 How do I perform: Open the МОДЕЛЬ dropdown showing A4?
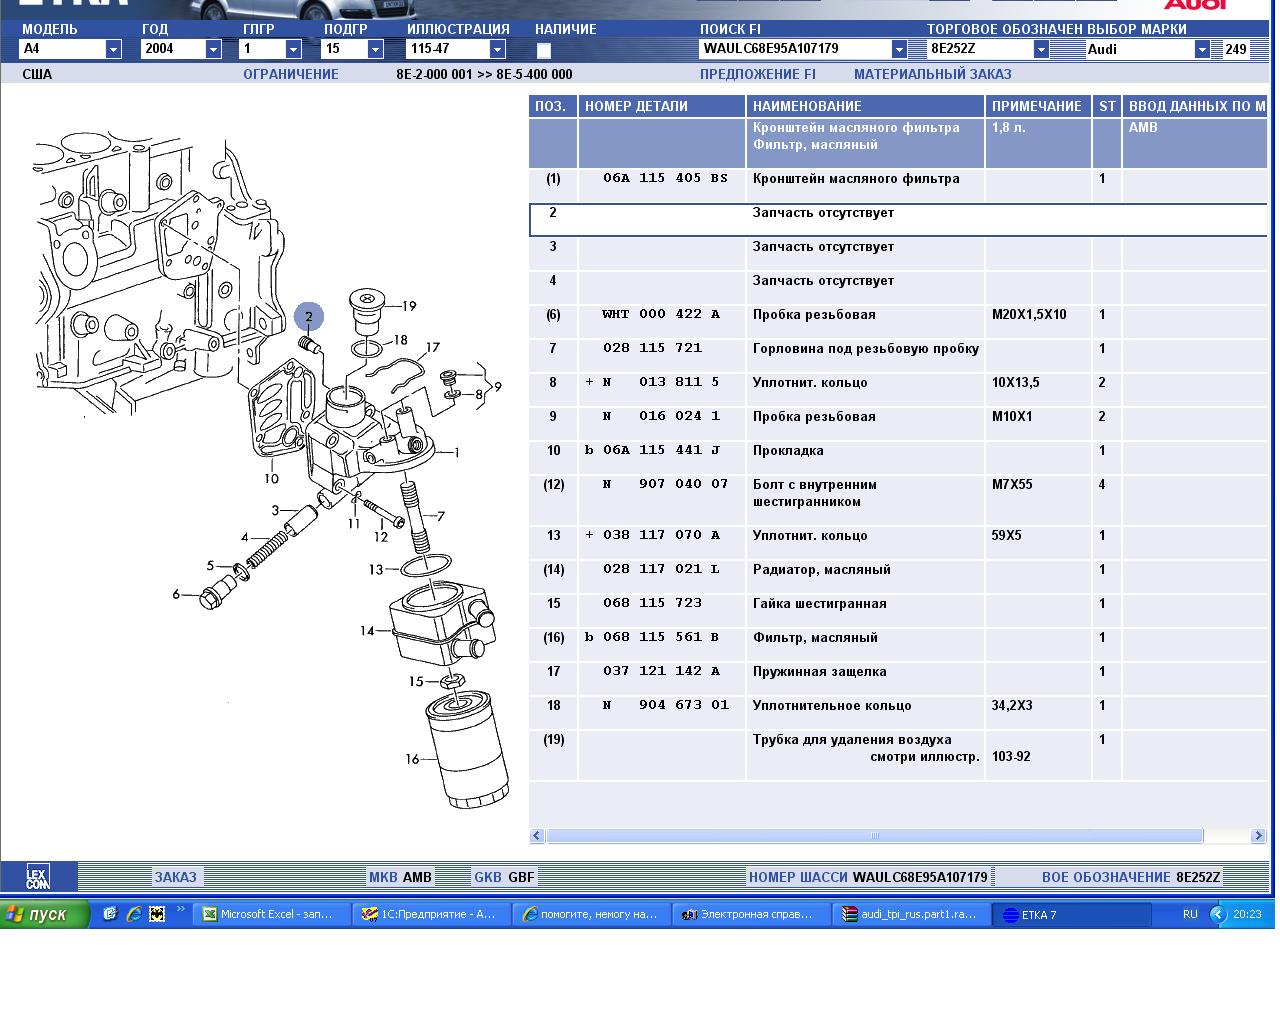pyautogui.click(x=113, y=49)
